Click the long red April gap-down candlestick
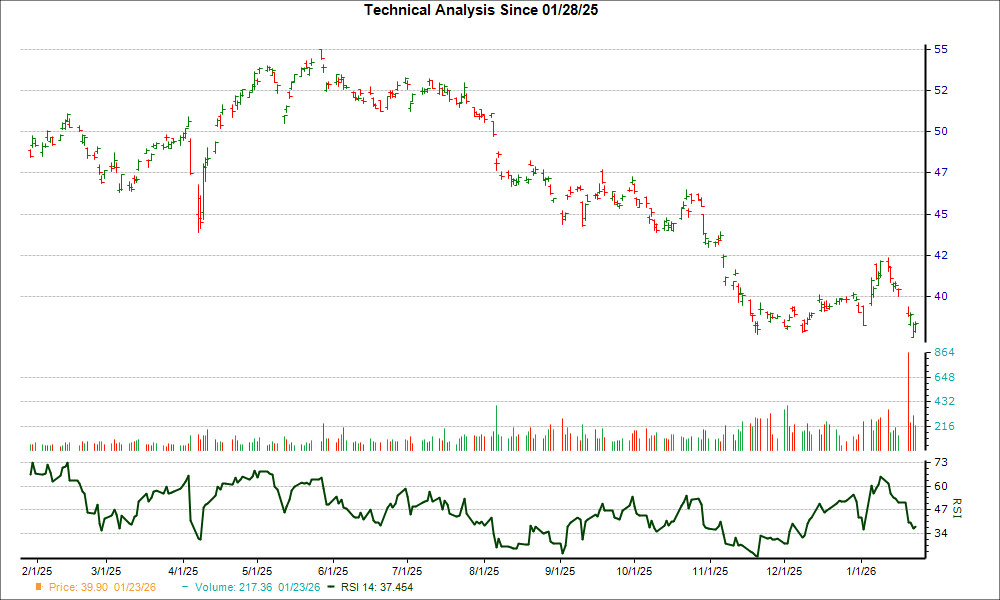This screenshot has height=600, width=1000. 198,205
